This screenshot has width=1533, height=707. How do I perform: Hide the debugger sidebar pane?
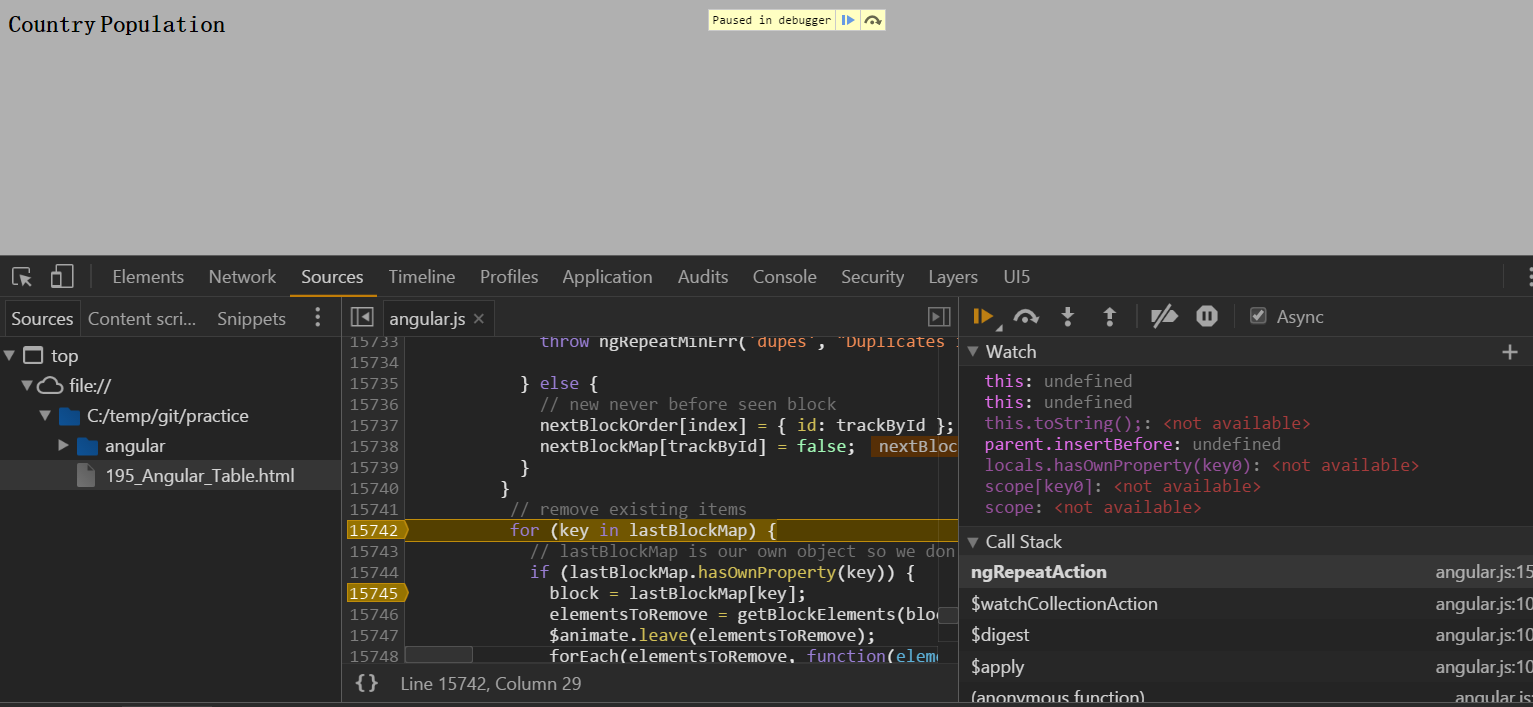pyautogui.click(x=939, y=318)
